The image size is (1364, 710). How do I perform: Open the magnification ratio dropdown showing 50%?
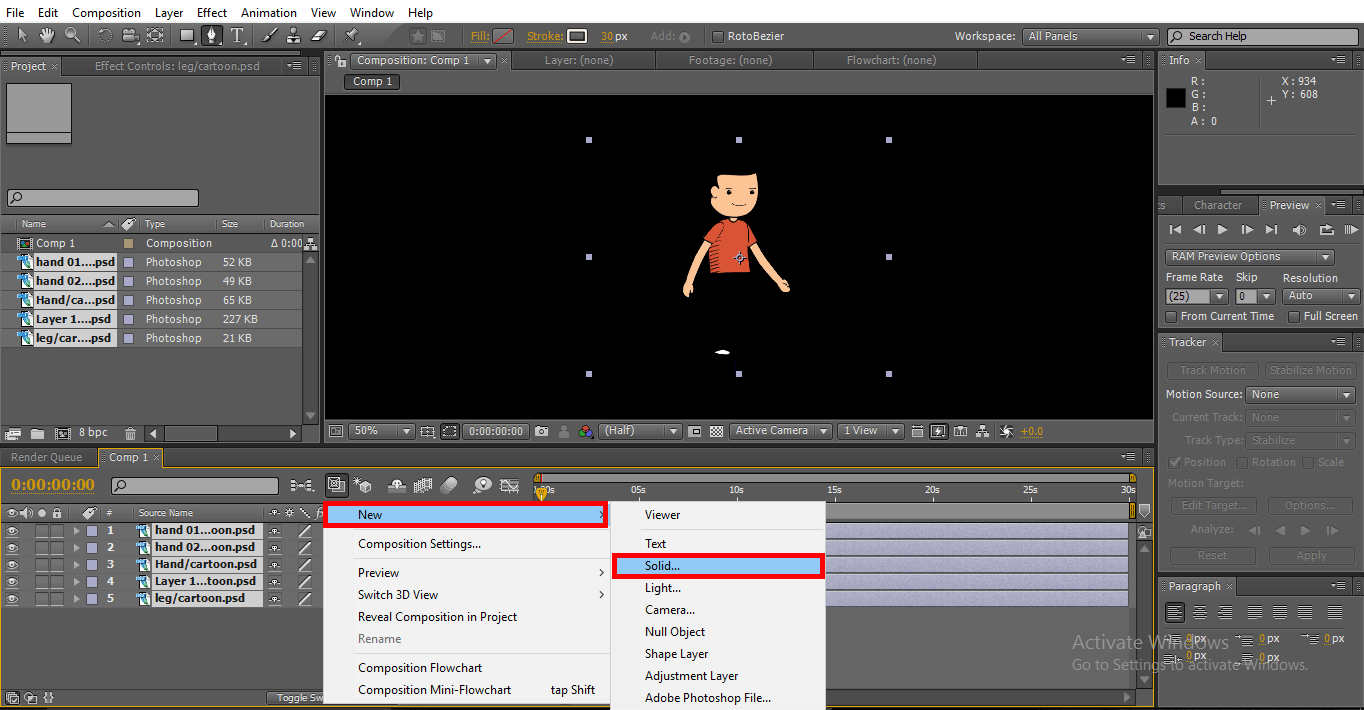(x=380, y=430)
